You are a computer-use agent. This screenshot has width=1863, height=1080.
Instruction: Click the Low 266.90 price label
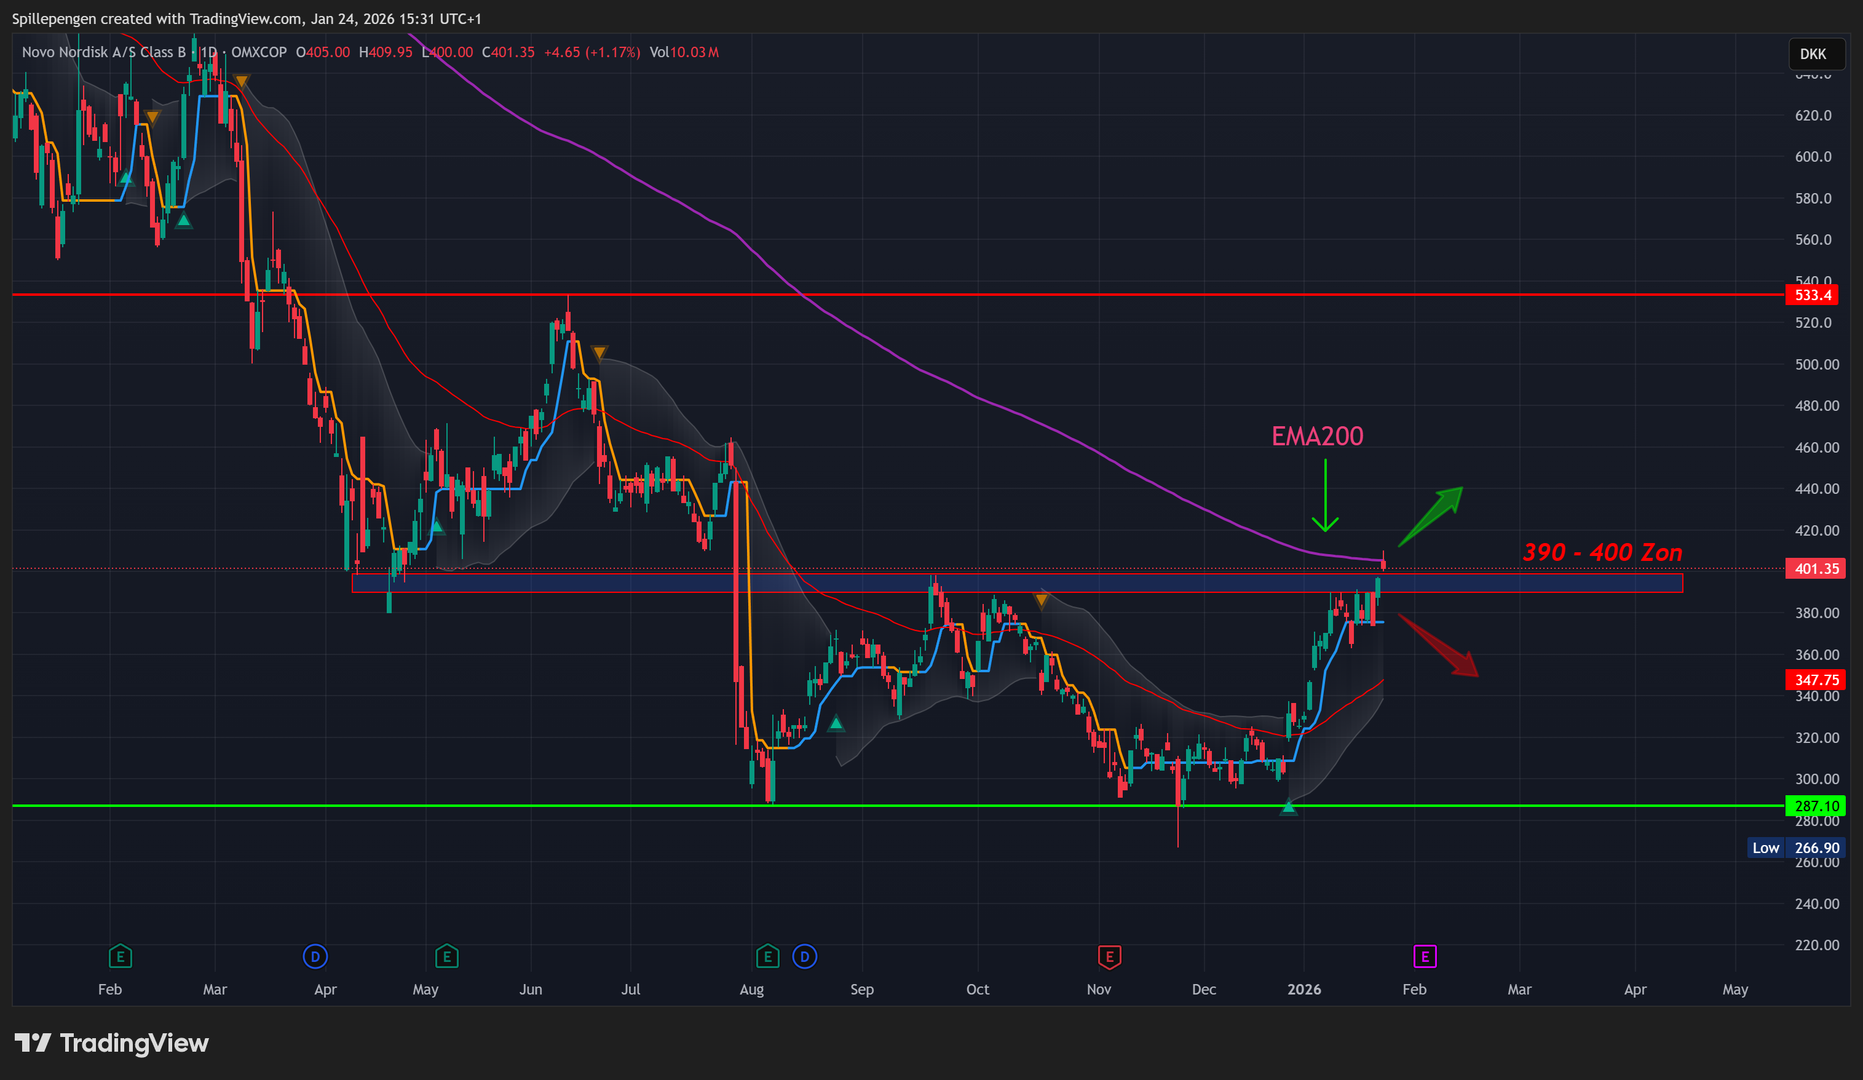(x=1796, y=848)
